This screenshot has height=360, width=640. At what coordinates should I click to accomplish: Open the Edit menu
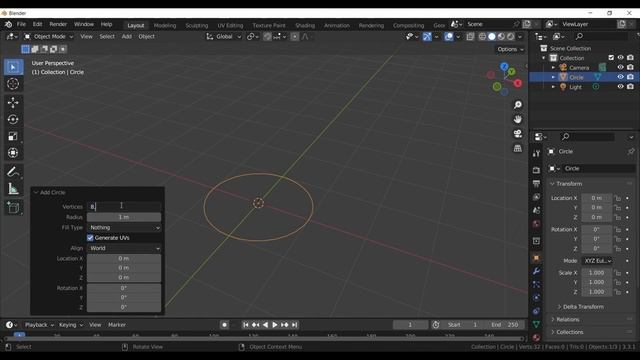coord(37,24)
